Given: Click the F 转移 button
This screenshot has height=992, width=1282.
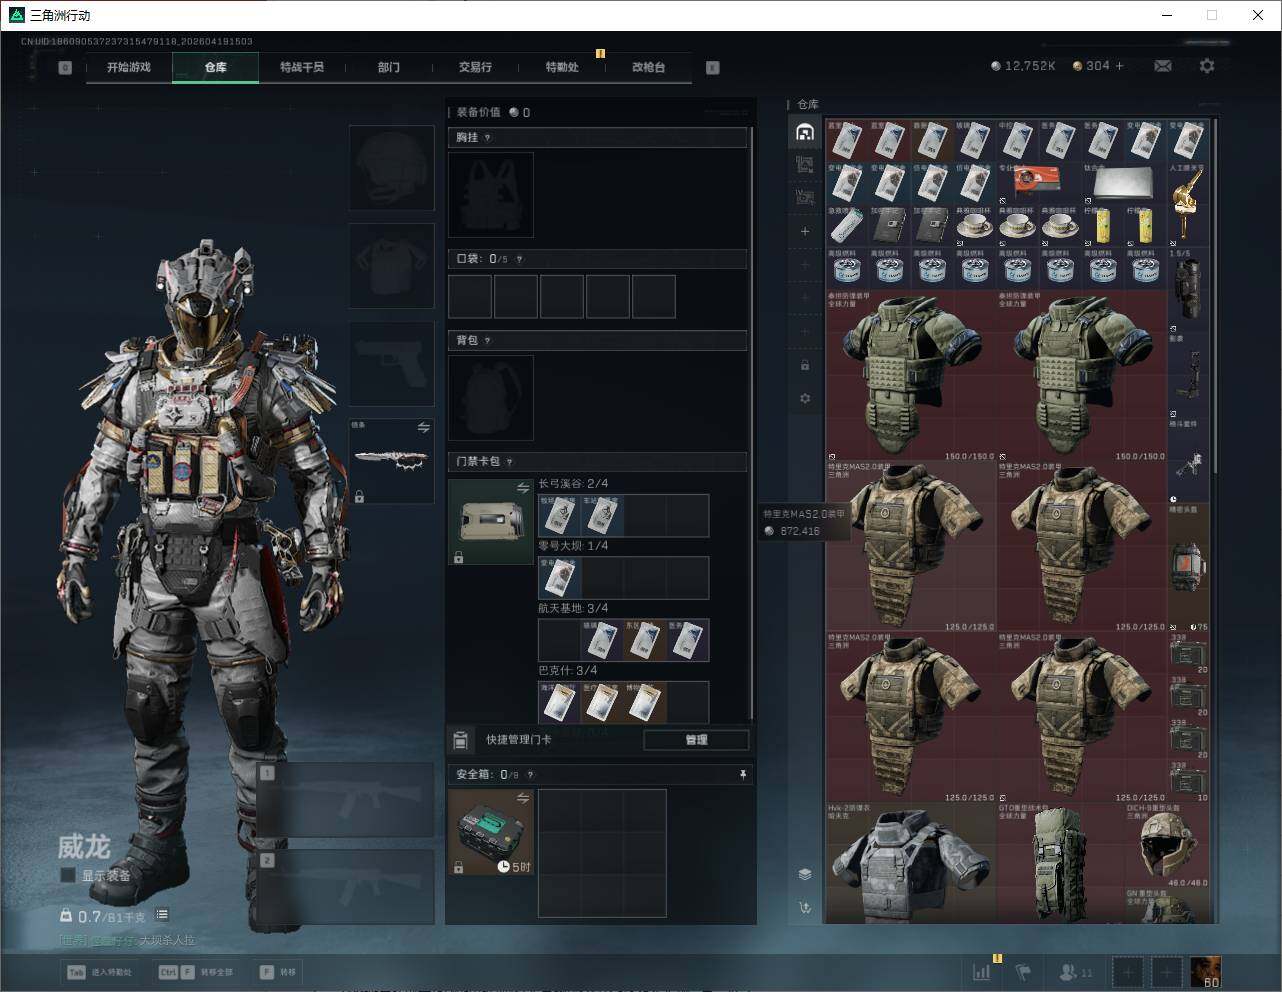Looking at the screenshot, I should pos(278,972).
